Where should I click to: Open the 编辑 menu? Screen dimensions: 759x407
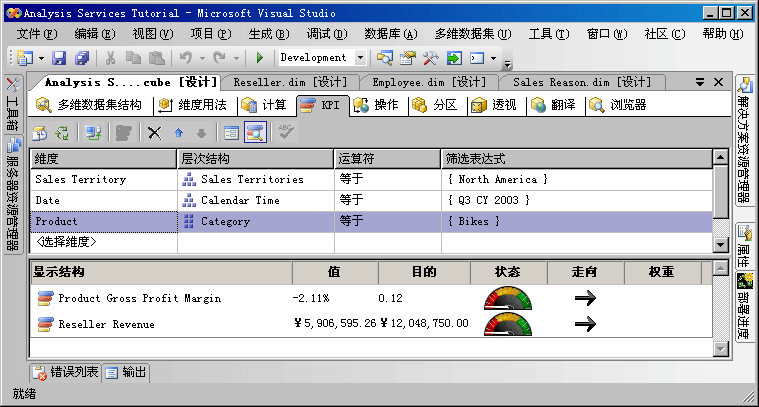[95, 34]
